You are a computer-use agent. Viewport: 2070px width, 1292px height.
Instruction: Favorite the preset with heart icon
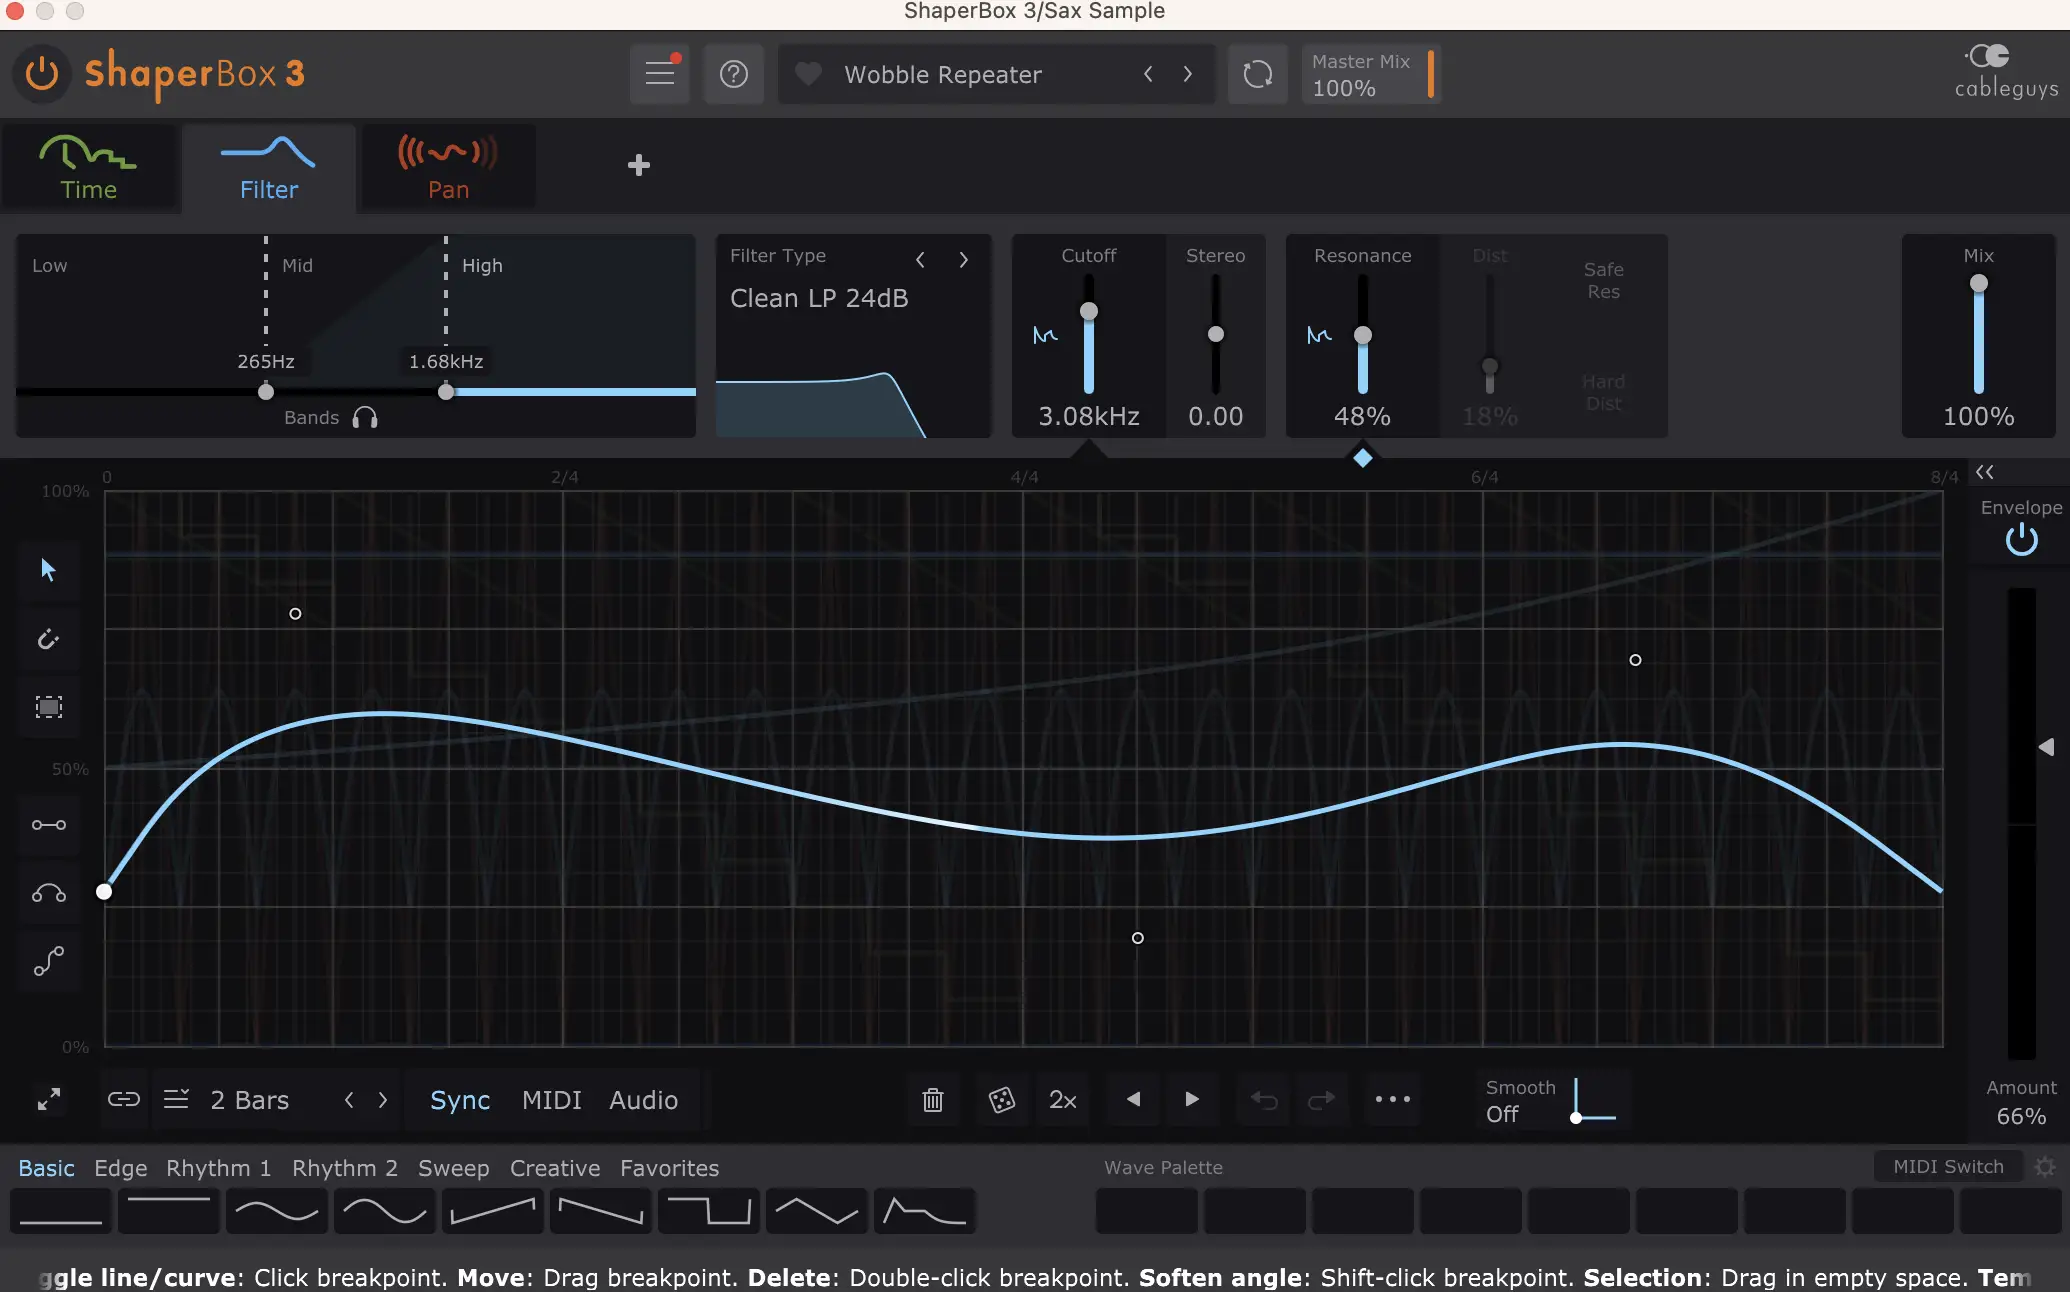pos(808,74)
